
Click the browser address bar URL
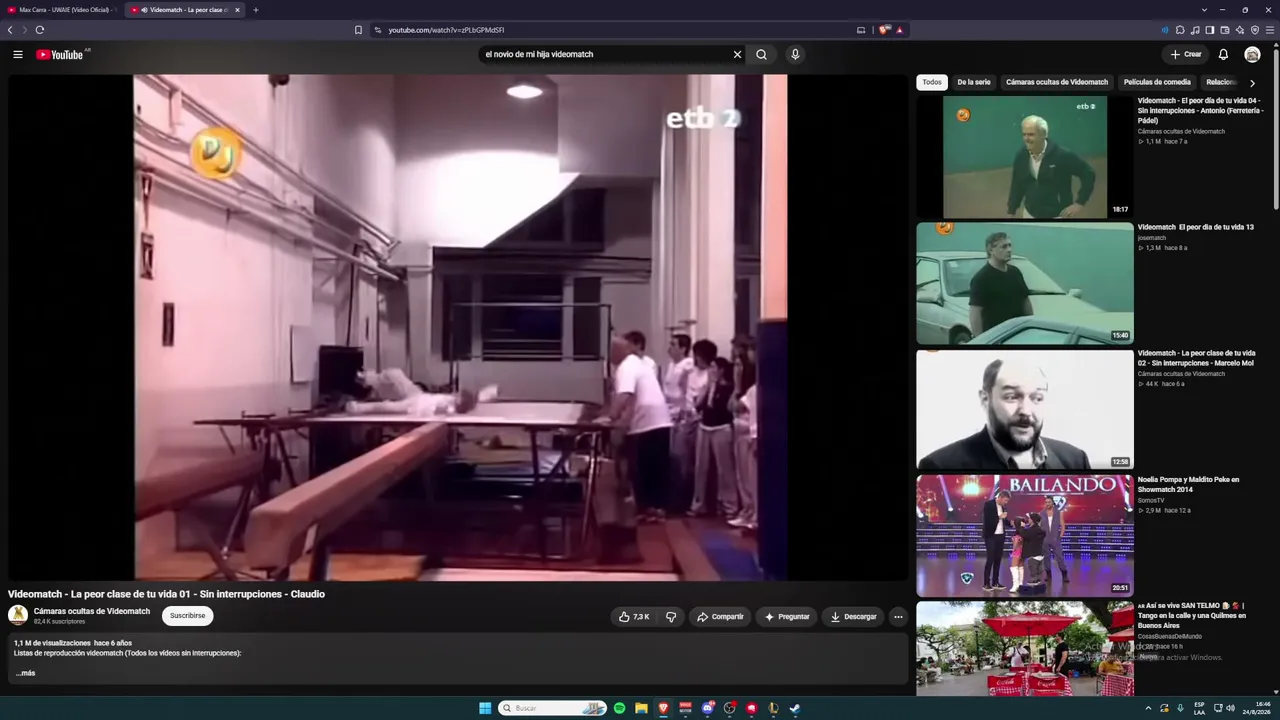[446, 30]
